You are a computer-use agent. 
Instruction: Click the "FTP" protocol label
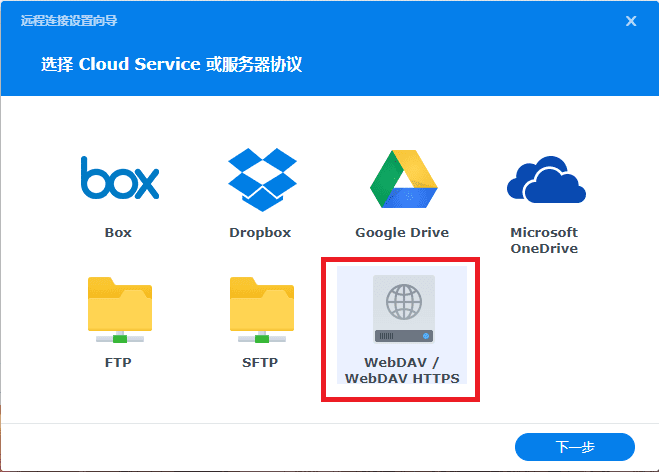point(118,363)
